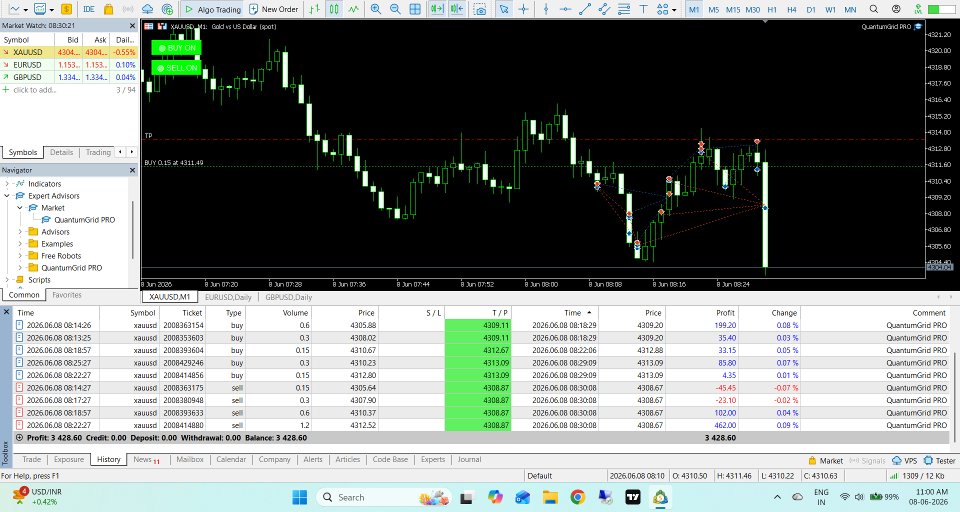960x512 pixels.
Task: Open the Market link in Toolbox bar
Action: click(x=826, y=461)
